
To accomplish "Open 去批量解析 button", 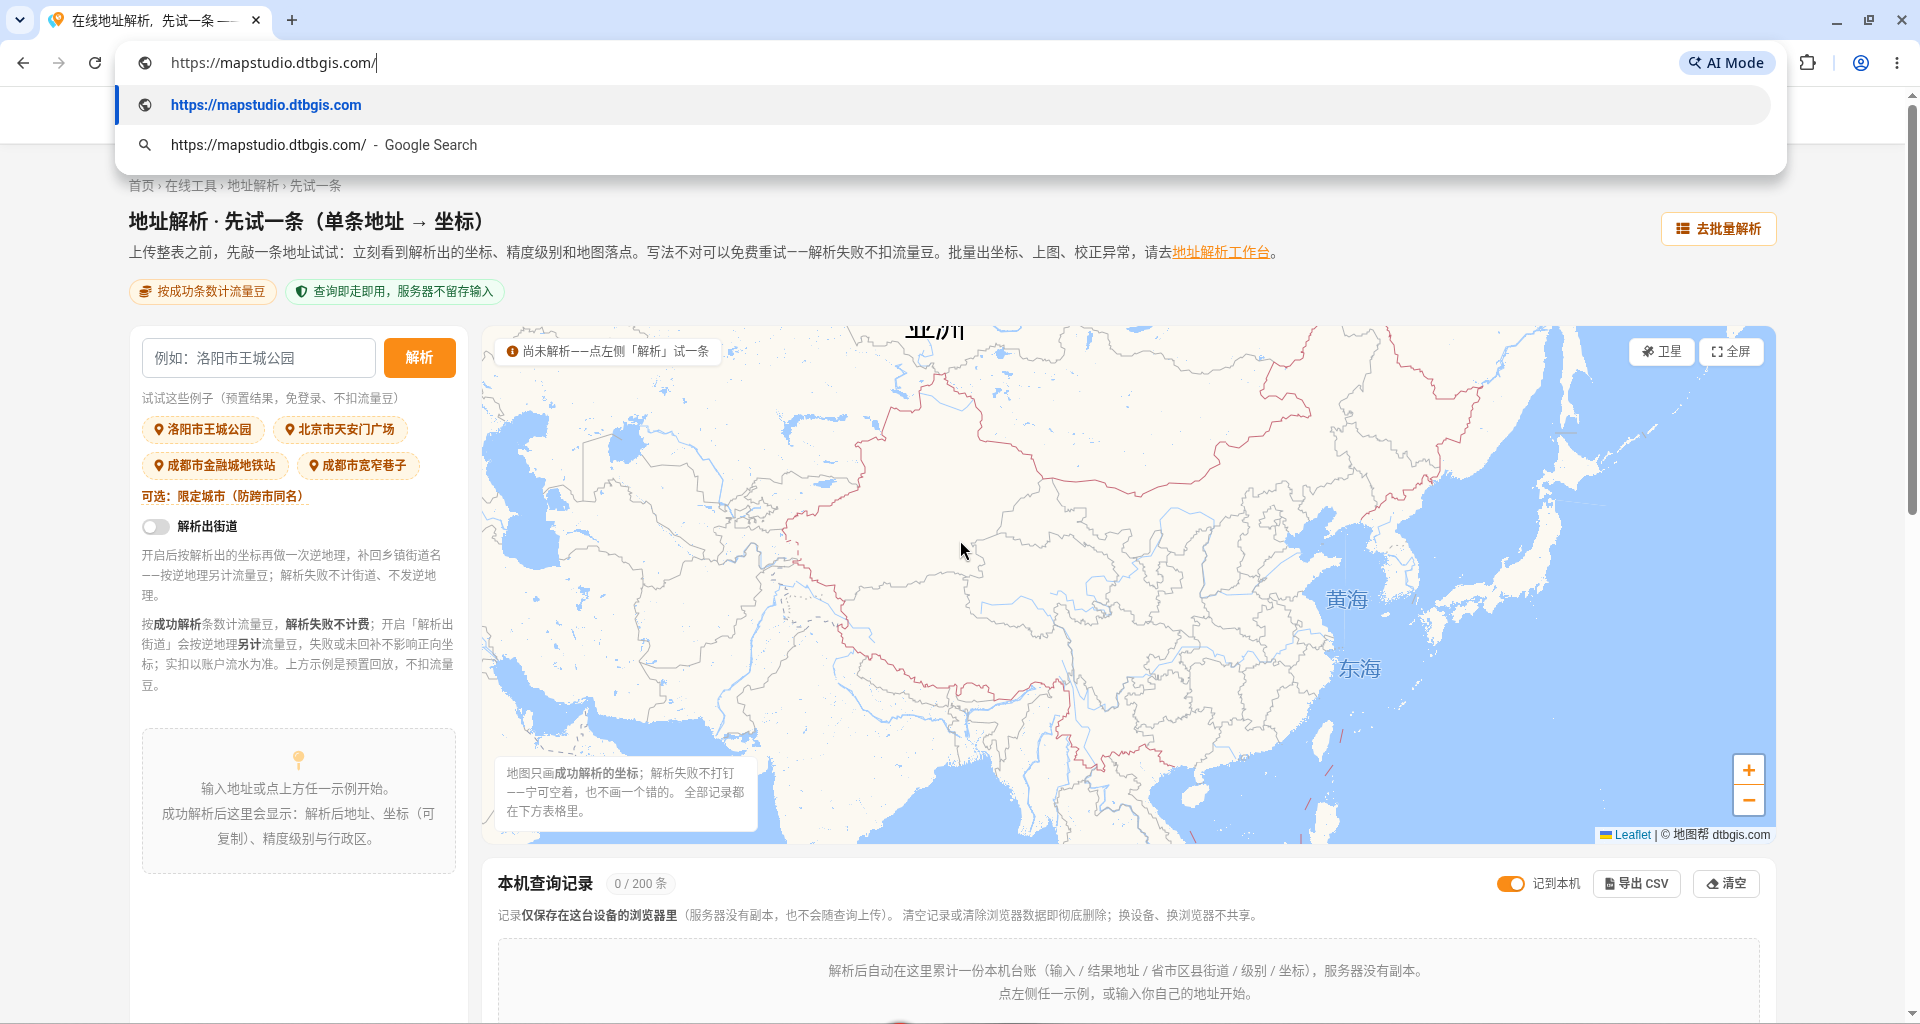I will tap(1719, 229).
